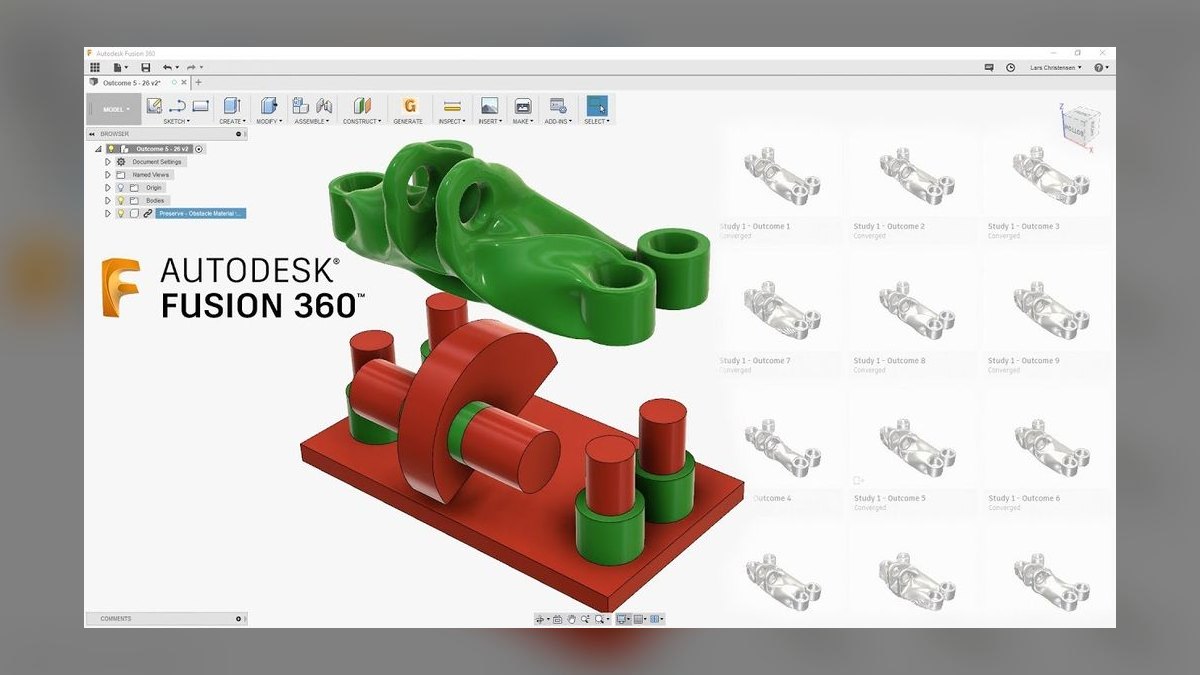
Task: Click the Make 3D print icon
Action: point(522,105)
